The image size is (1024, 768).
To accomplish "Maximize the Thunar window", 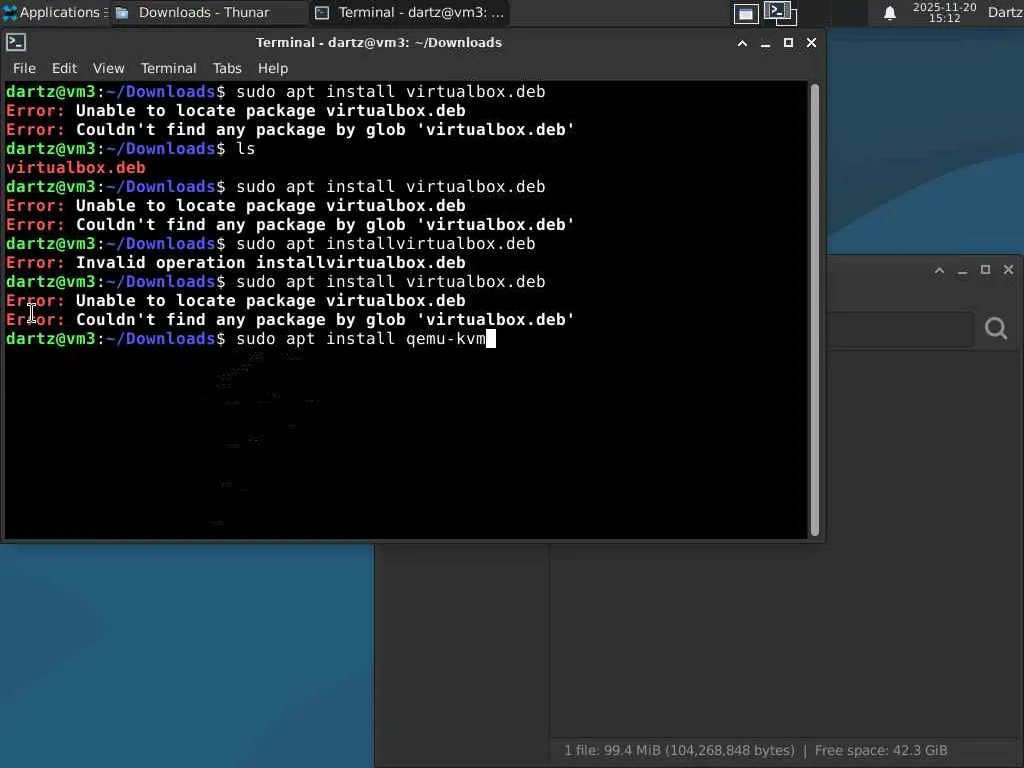I will point(985,270).
